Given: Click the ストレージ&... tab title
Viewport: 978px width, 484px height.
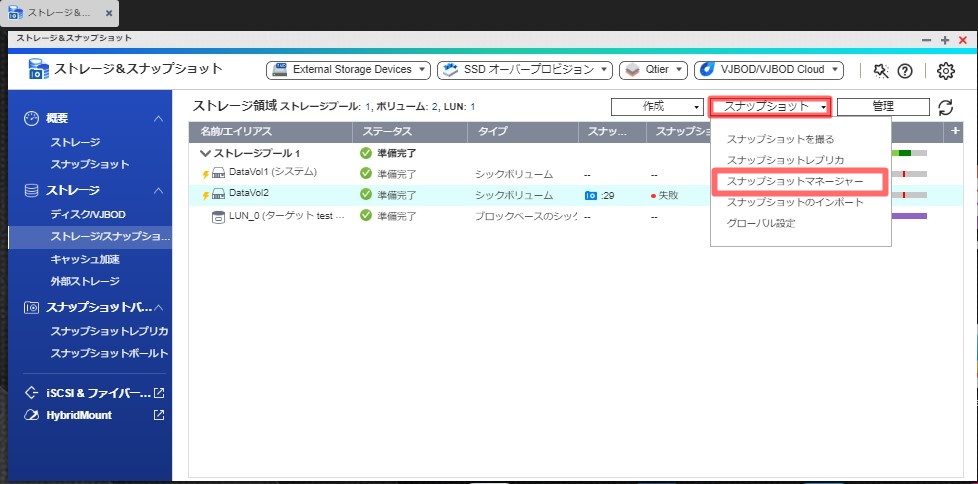Looking at the screenshot, I should [x=59, y=12].
